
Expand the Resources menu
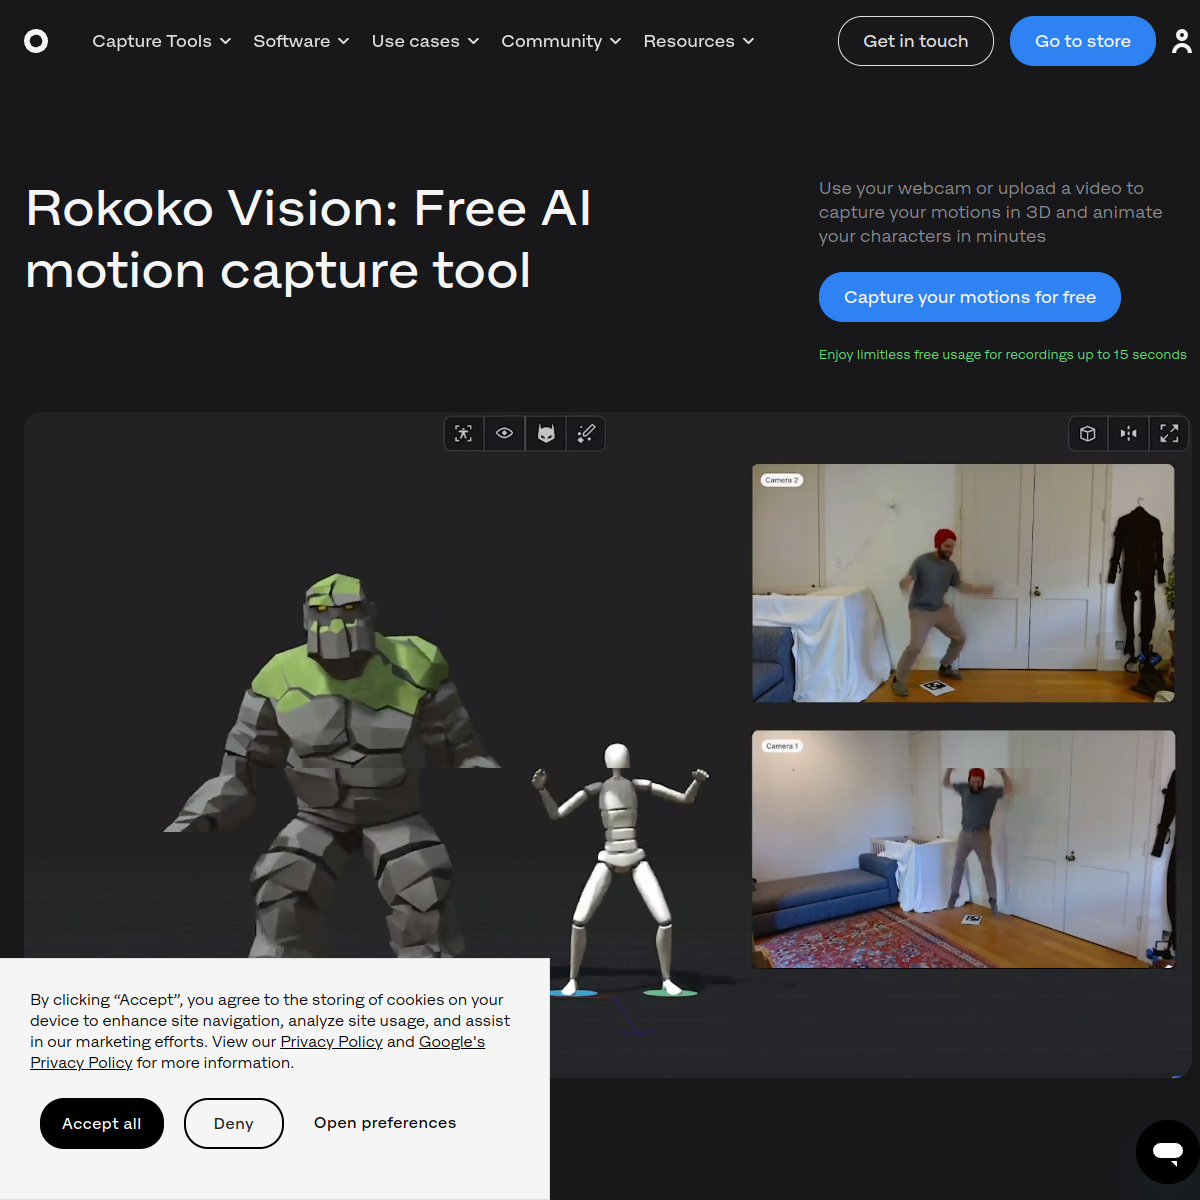click(697, 41)
